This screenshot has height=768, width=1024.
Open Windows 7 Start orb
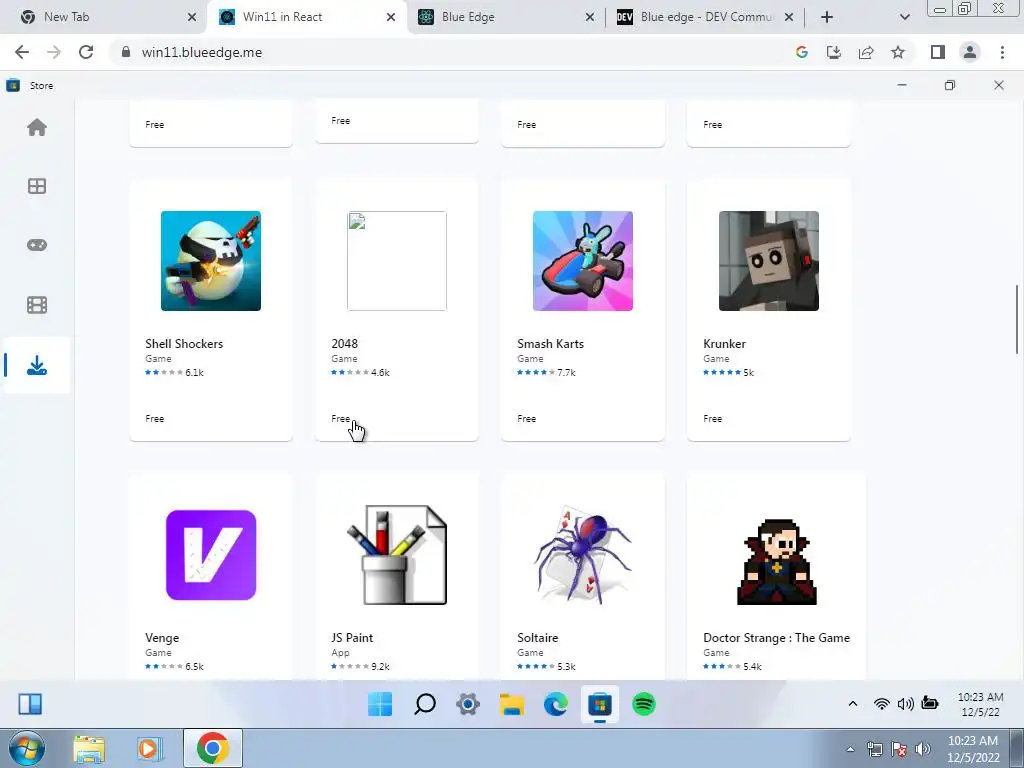click(x=26, y=748)
